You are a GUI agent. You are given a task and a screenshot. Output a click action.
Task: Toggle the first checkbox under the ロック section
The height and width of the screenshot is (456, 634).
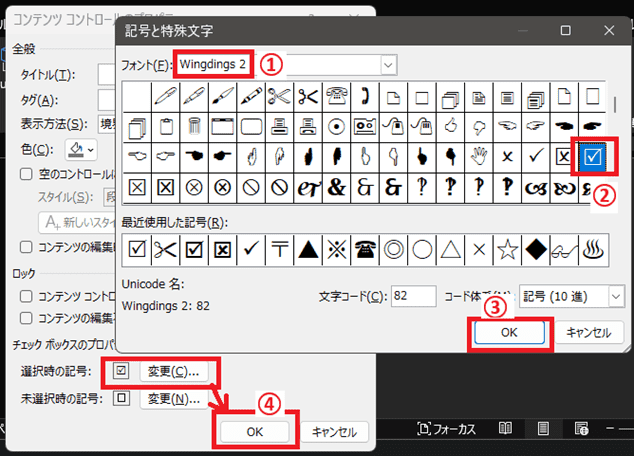(x=27, y=296)
